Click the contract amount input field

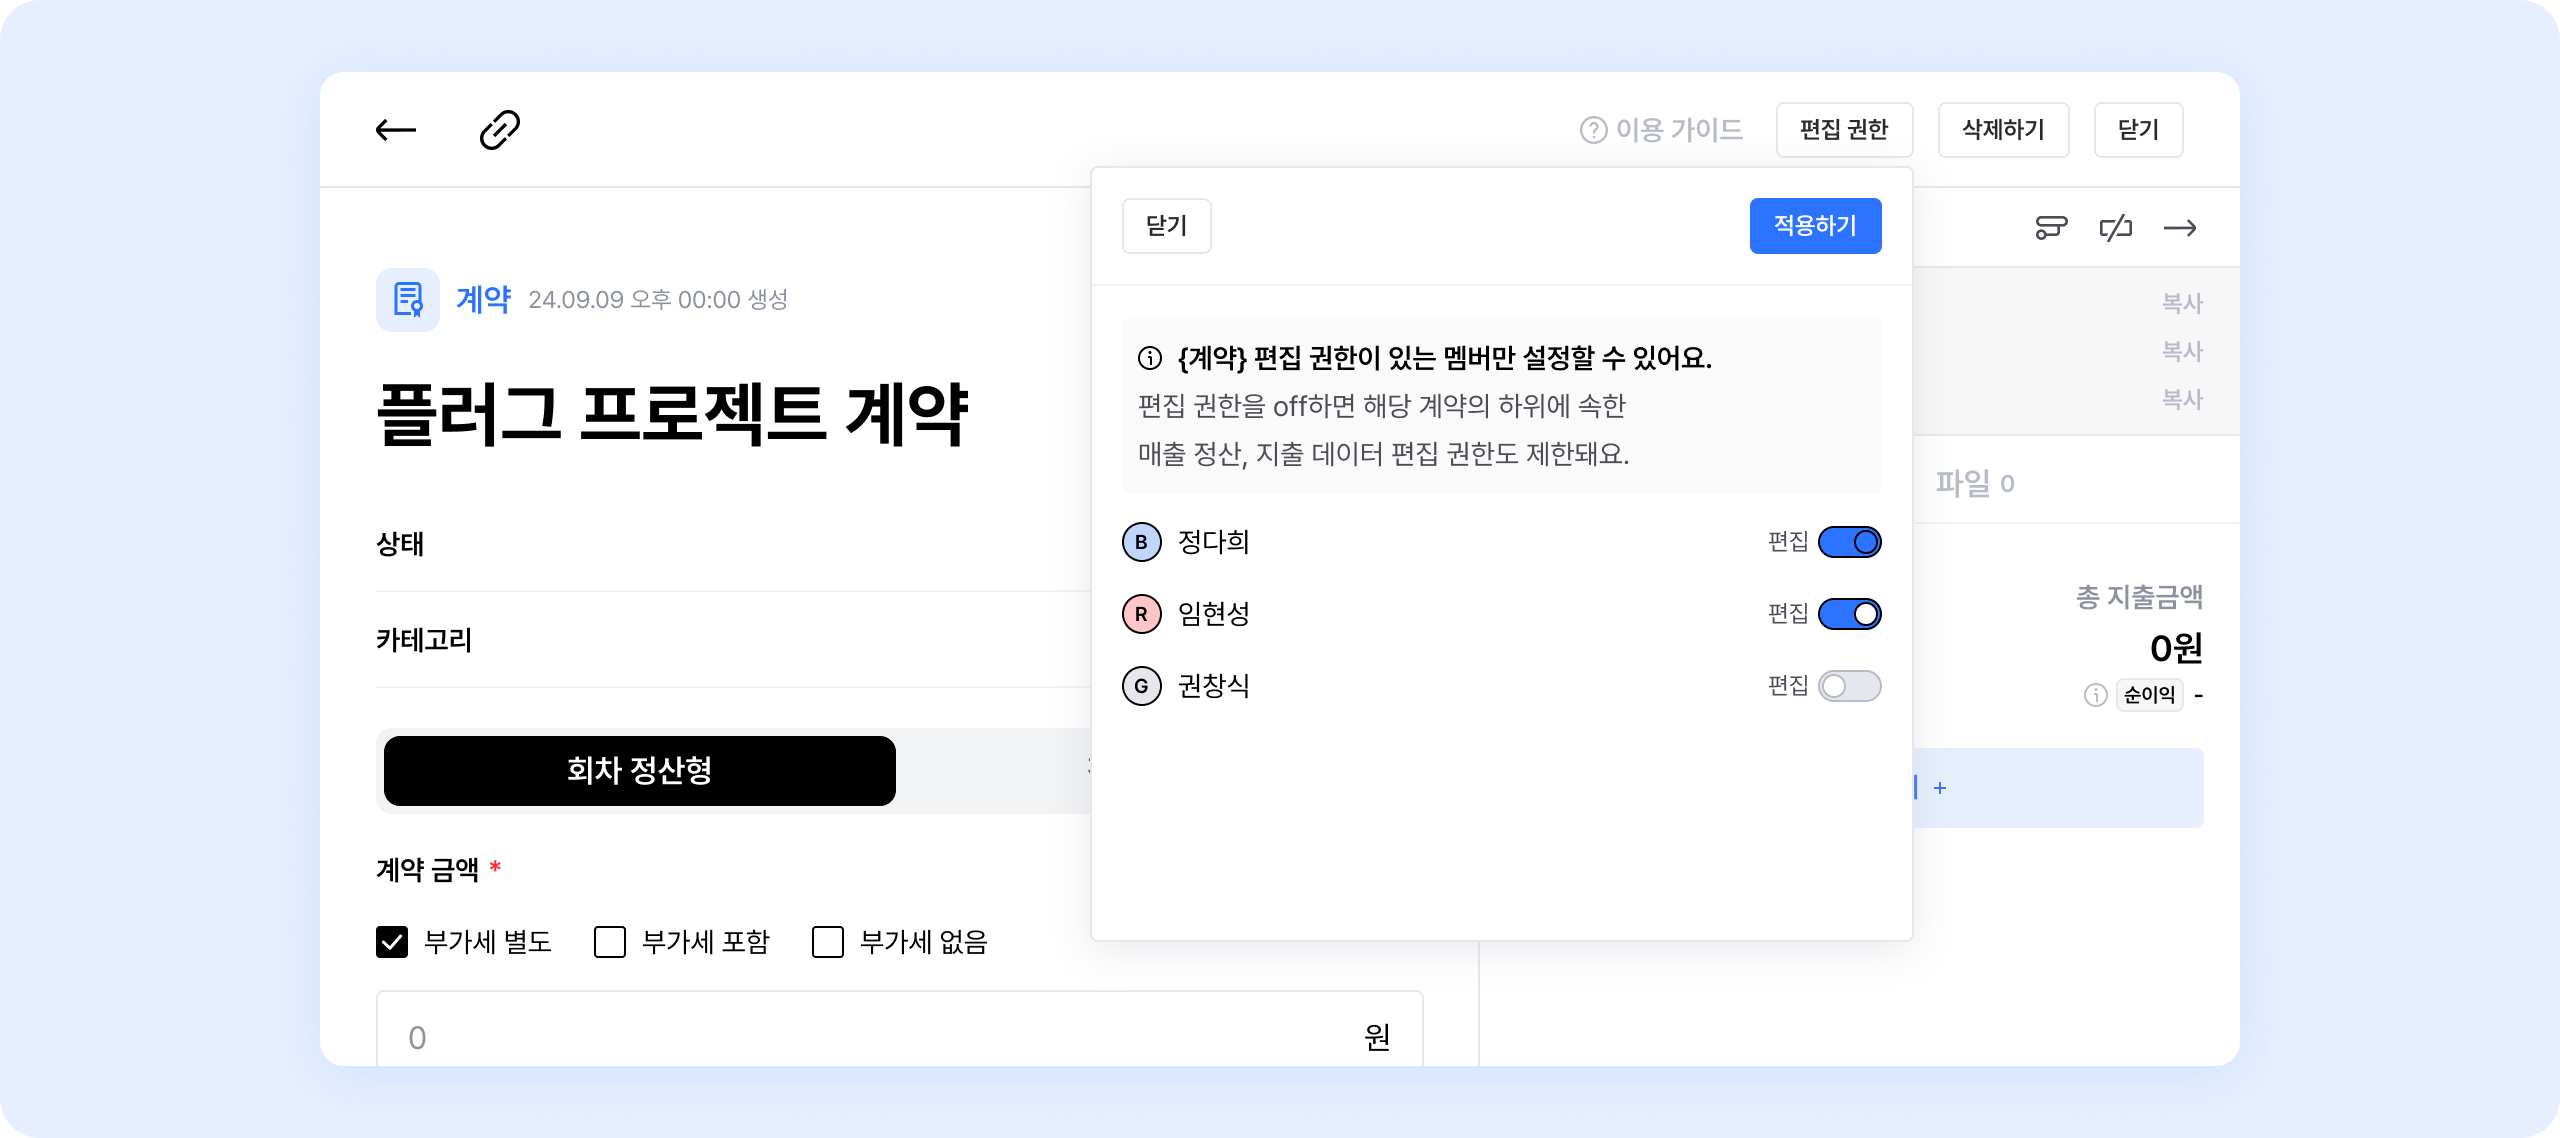(x=880, y=1036)
